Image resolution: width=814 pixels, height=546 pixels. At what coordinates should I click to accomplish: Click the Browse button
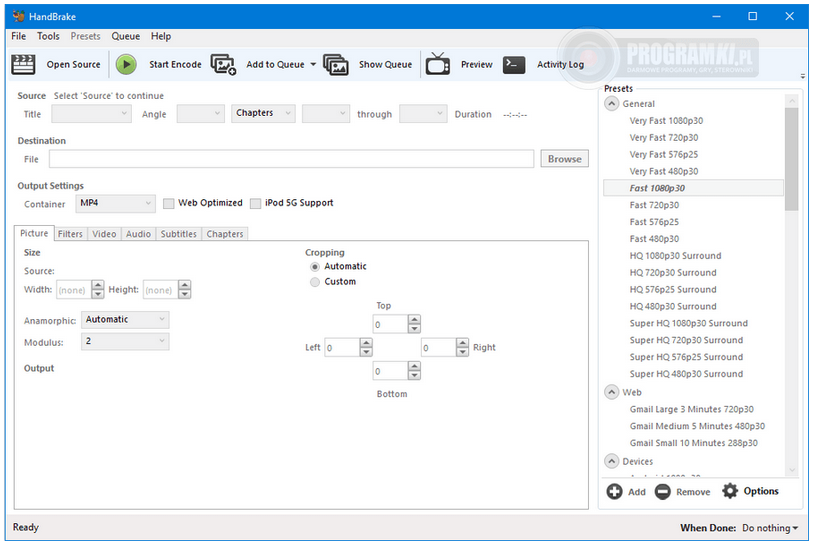[x=564, y=159]
